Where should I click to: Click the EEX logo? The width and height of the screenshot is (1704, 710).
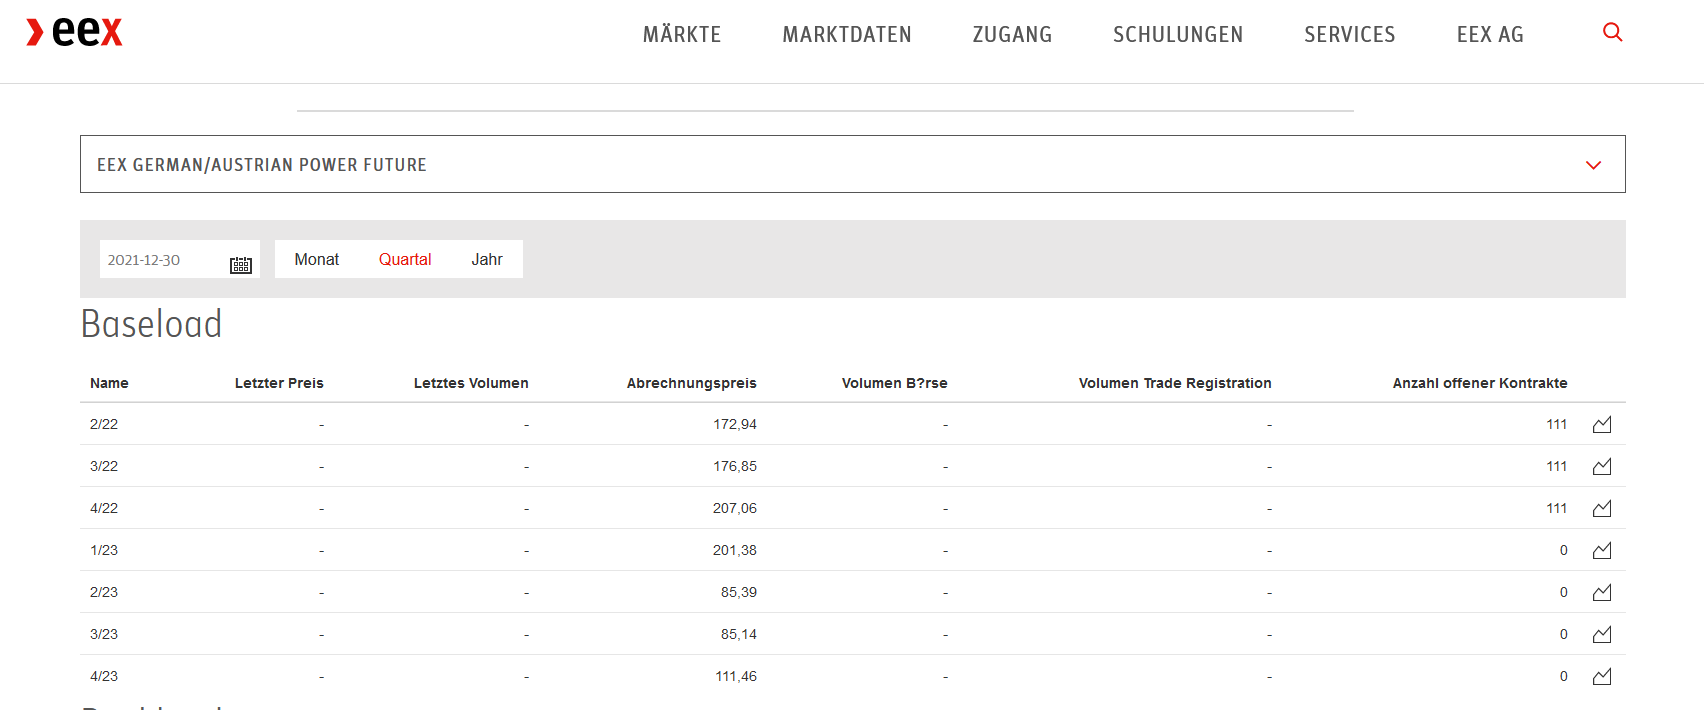coord(74,32)
